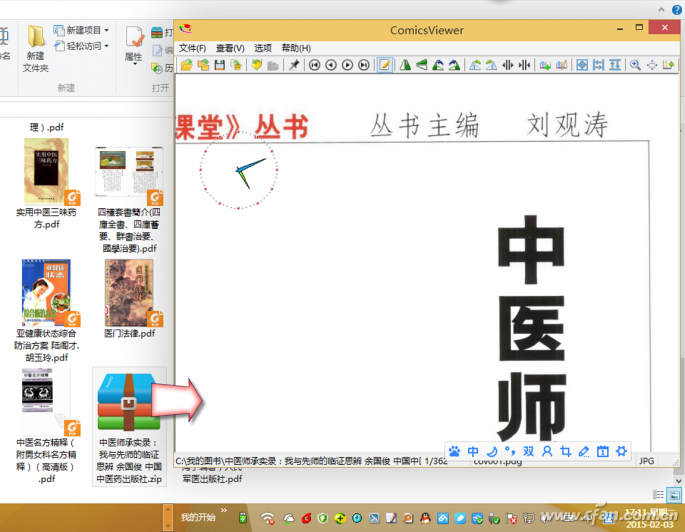Click the crosshair move icon in toolbar
The image size is (685, 532).
652,66
